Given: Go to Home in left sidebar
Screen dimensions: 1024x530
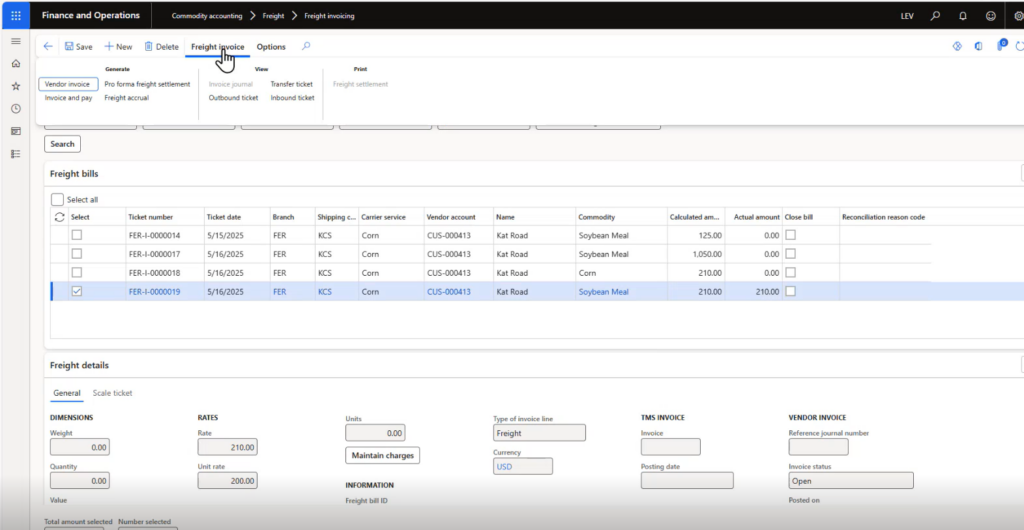Looking at the screenshot, I should (16, 64).
